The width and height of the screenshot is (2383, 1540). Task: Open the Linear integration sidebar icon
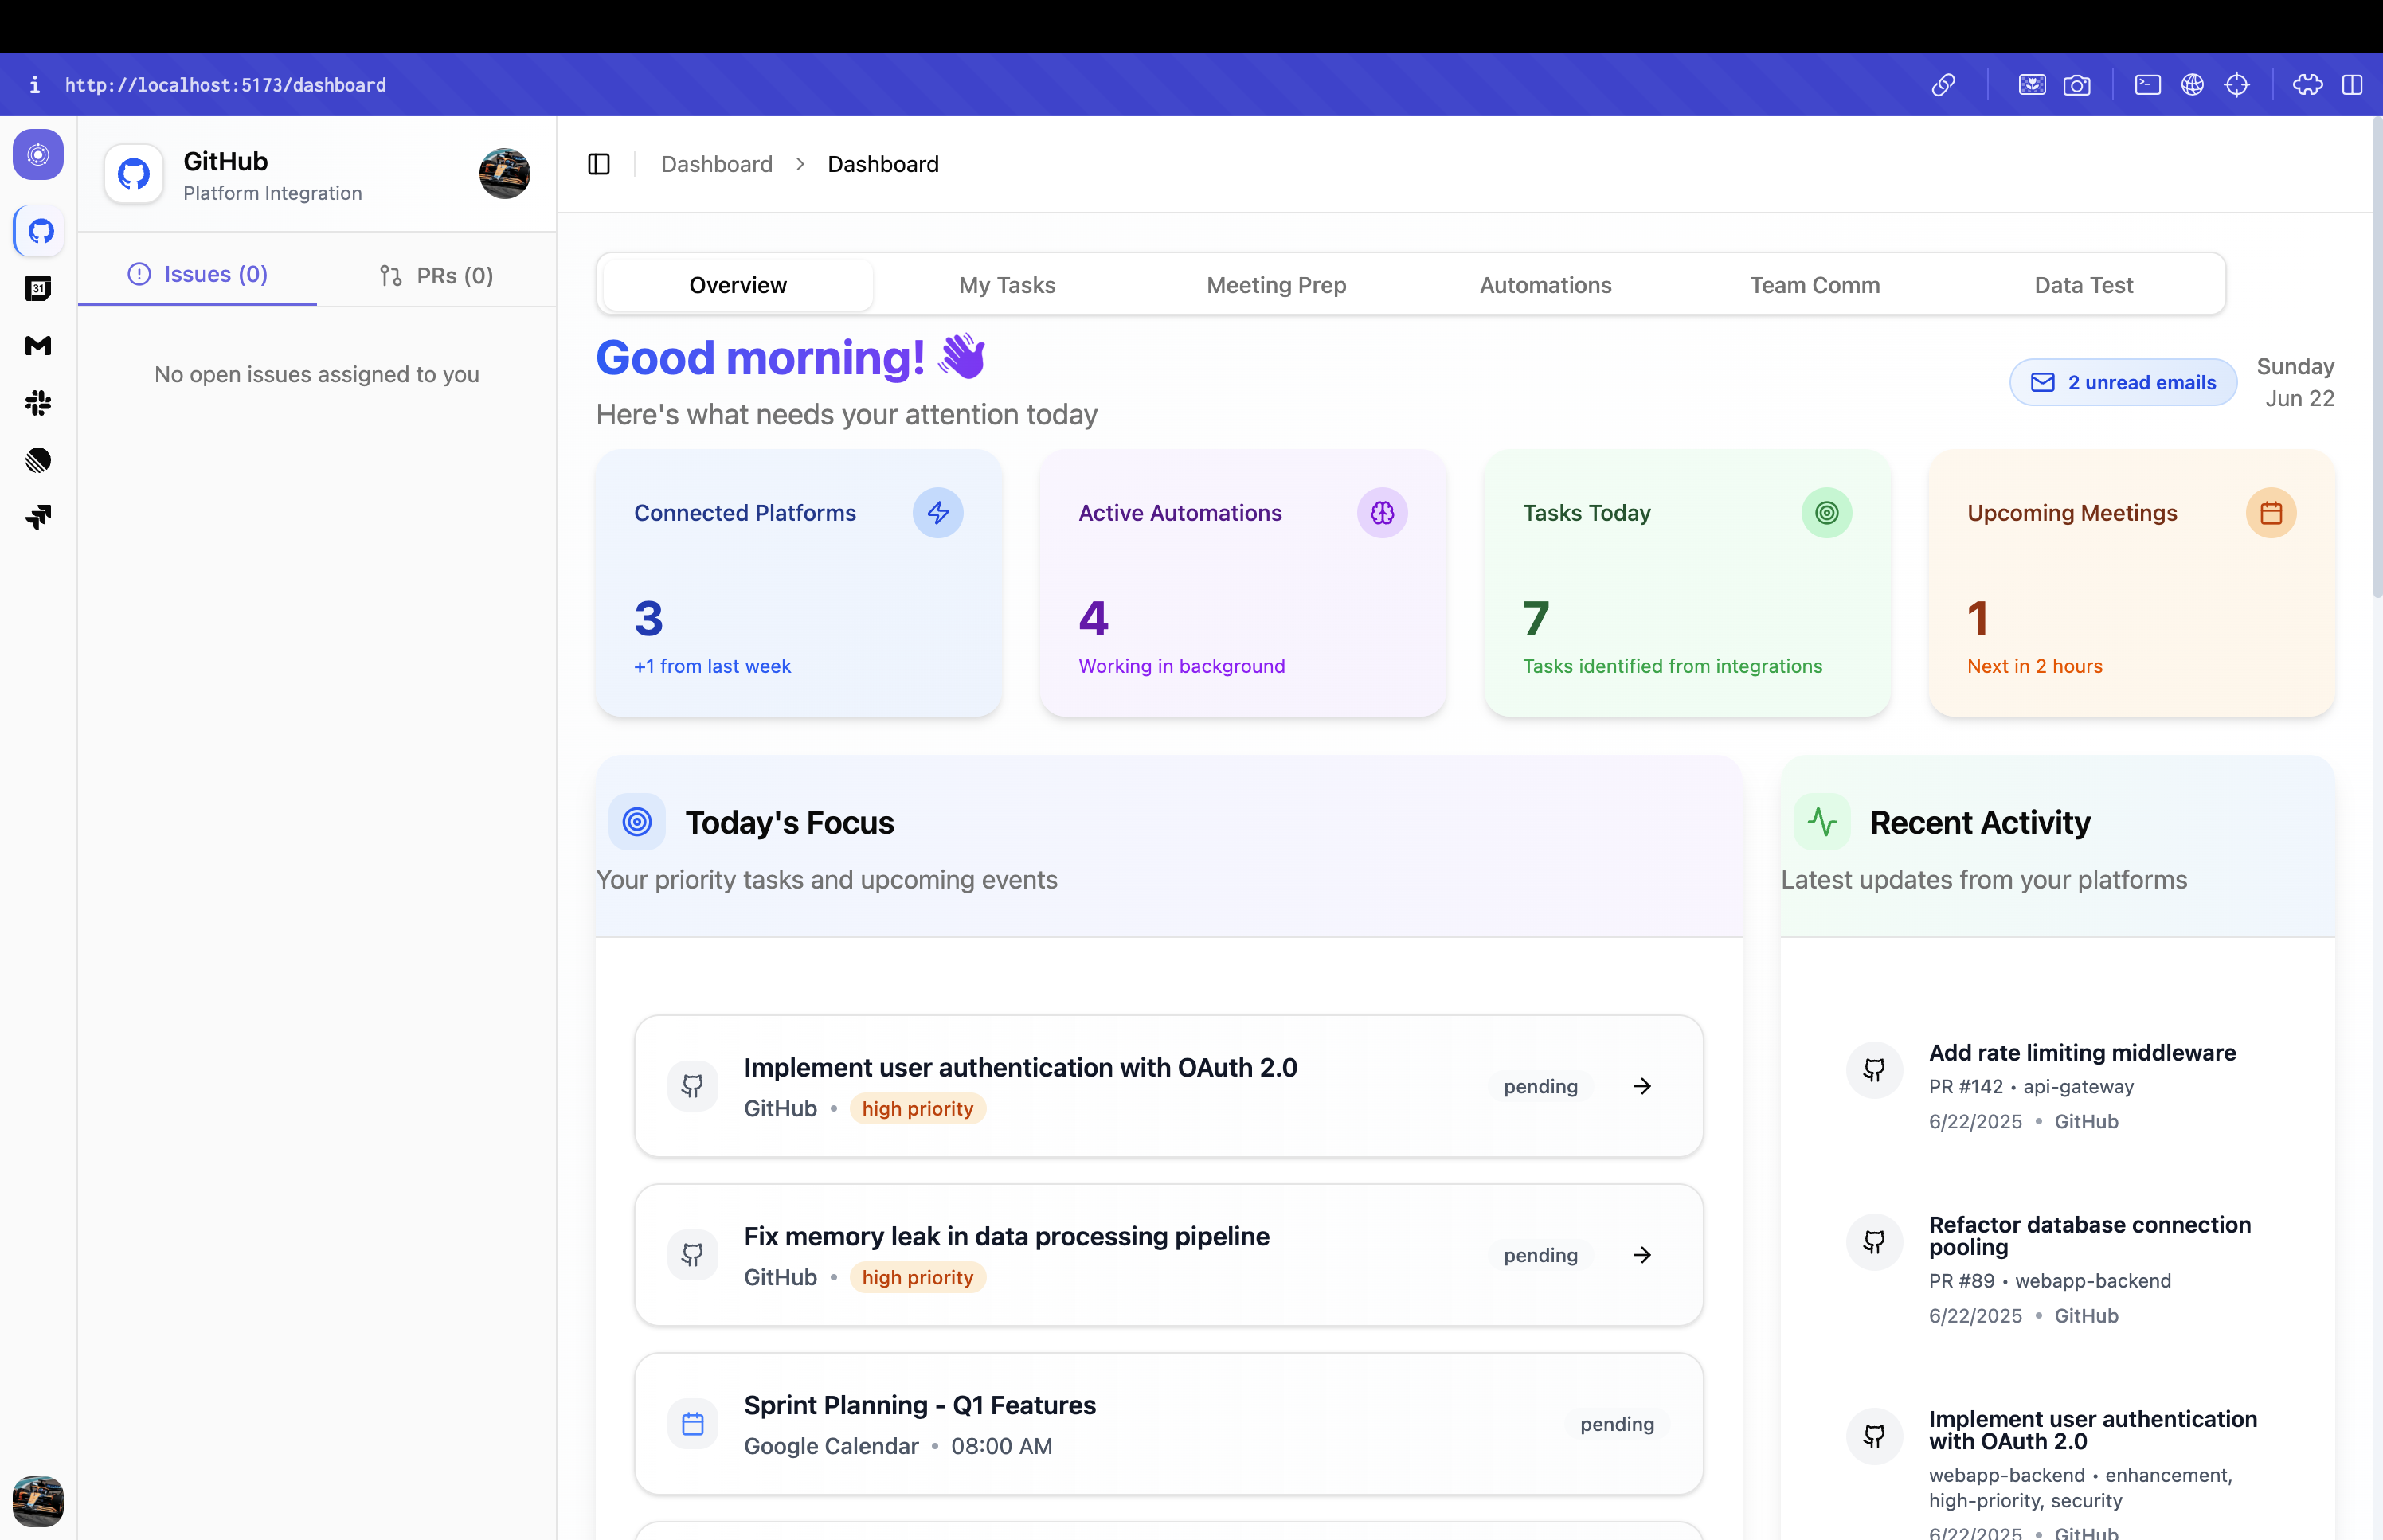point(38,460)
